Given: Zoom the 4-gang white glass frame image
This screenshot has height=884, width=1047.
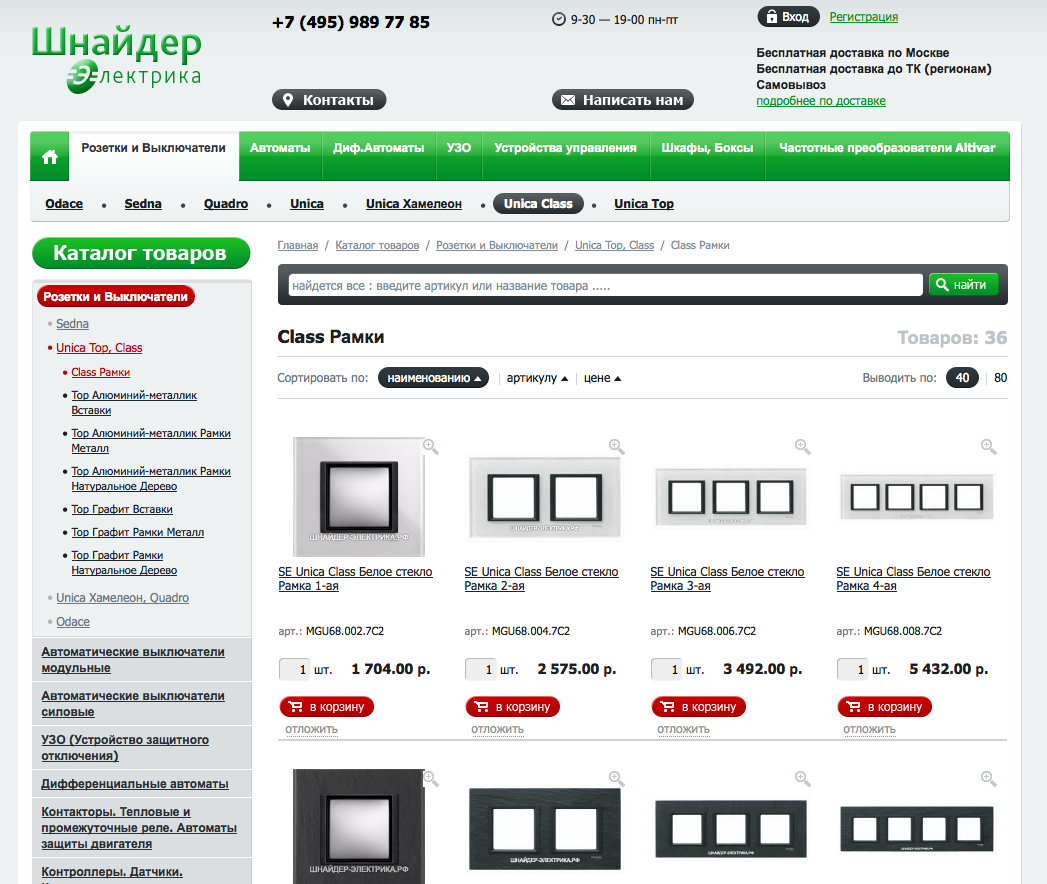Looking at the screenshot, I should [989, 447].
